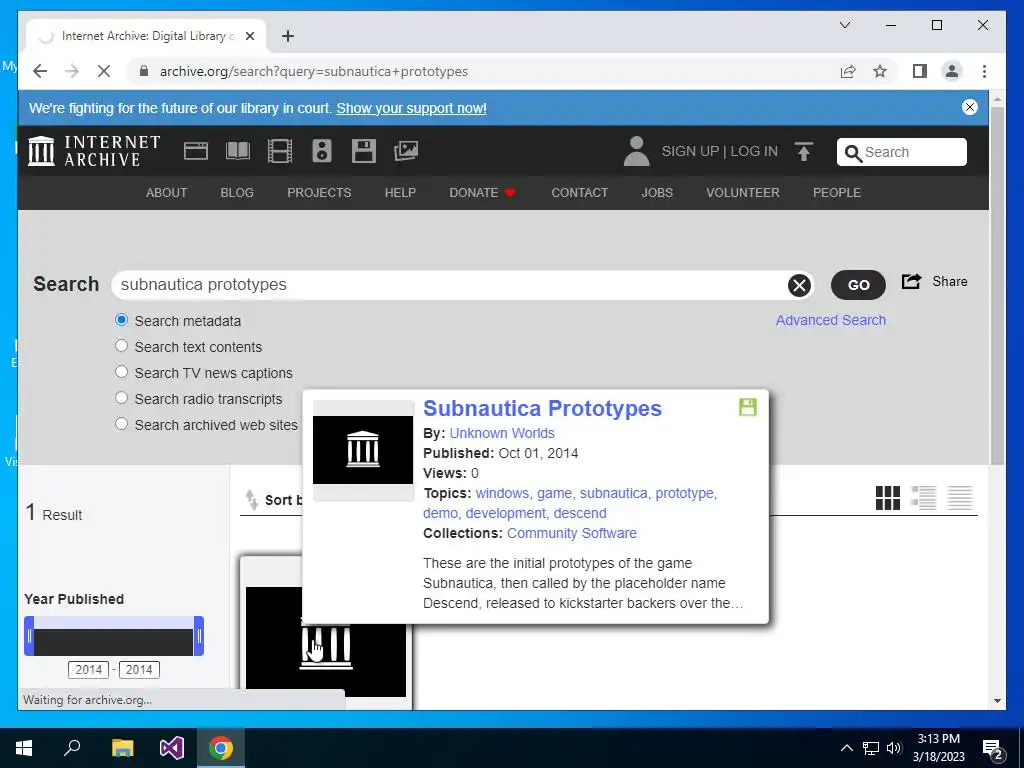Open the Web (Wayback) media icon
The width and height of the screenshot is (1024, 768).
tap(196, 151)
